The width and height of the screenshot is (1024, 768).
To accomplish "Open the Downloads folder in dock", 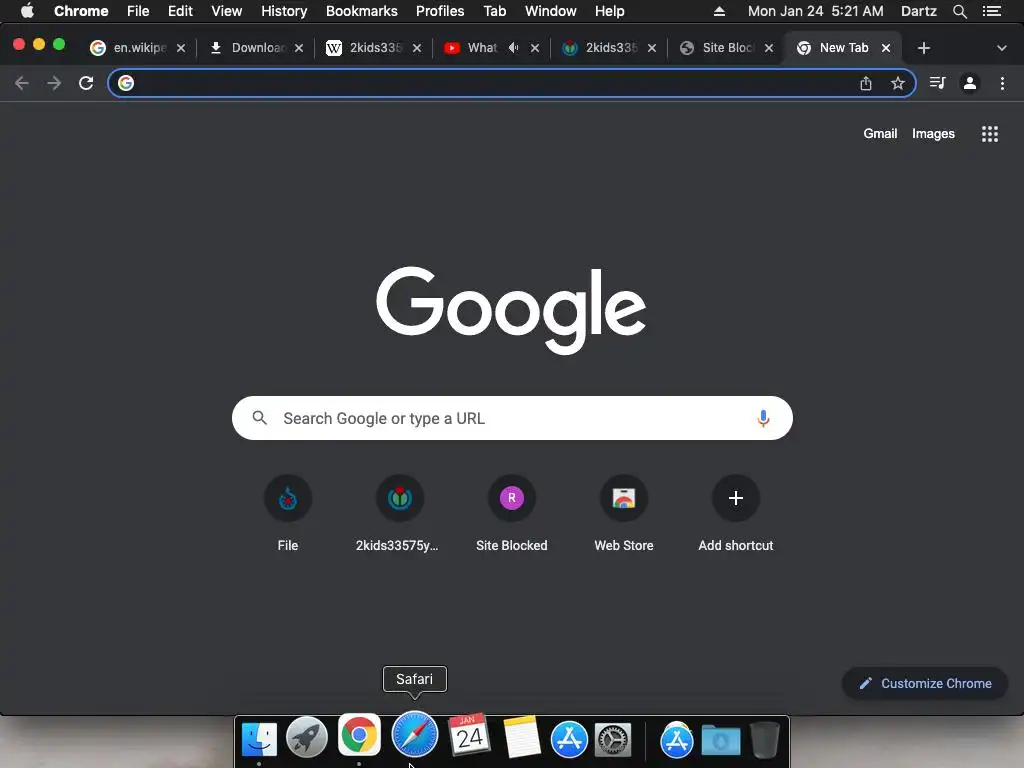I will click(721, 740).
